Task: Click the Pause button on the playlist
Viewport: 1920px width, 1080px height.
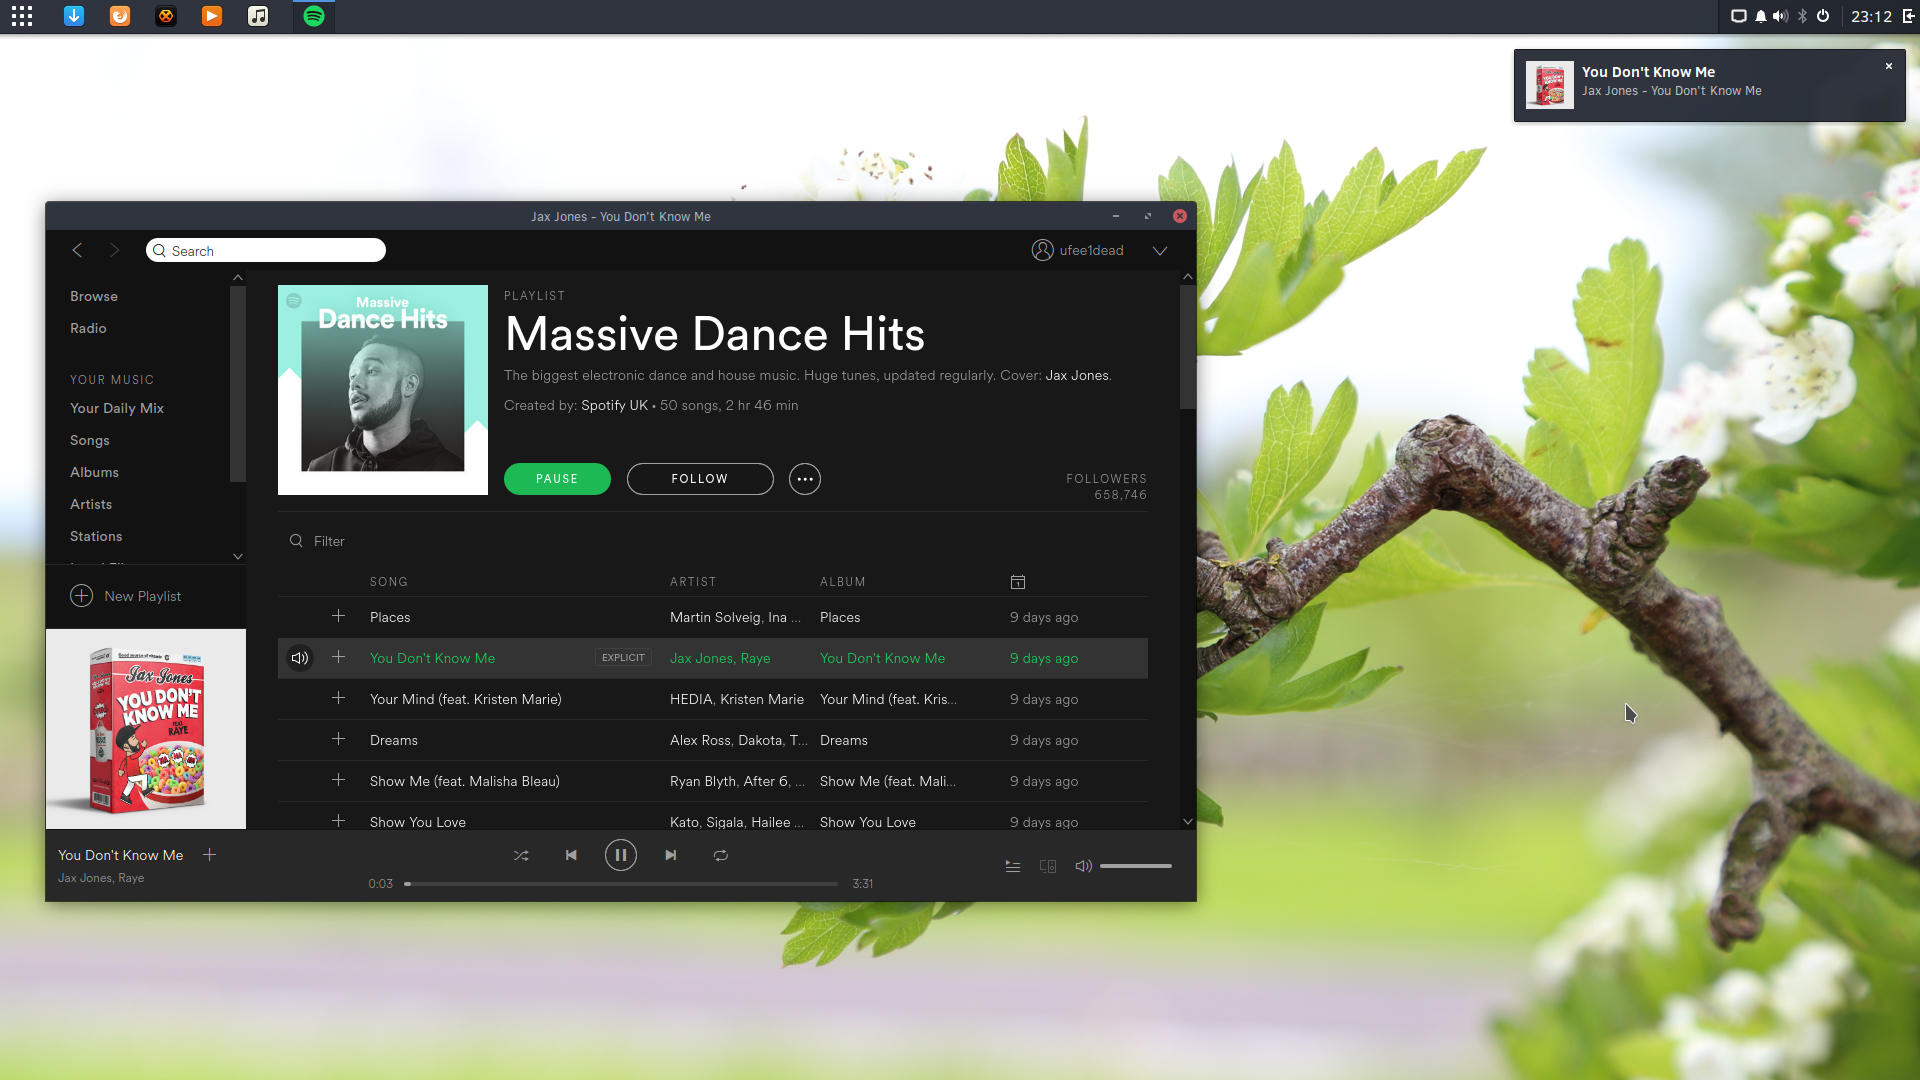Action: [557, 479]
